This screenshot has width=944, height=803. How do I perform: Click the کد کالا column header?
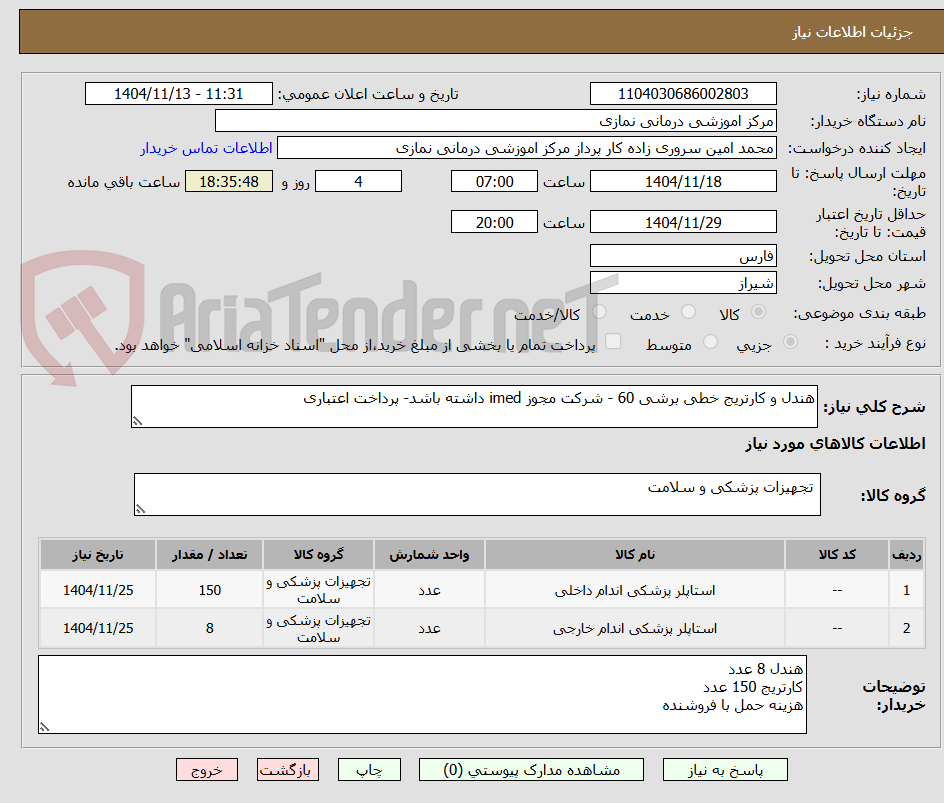(837, 554)
